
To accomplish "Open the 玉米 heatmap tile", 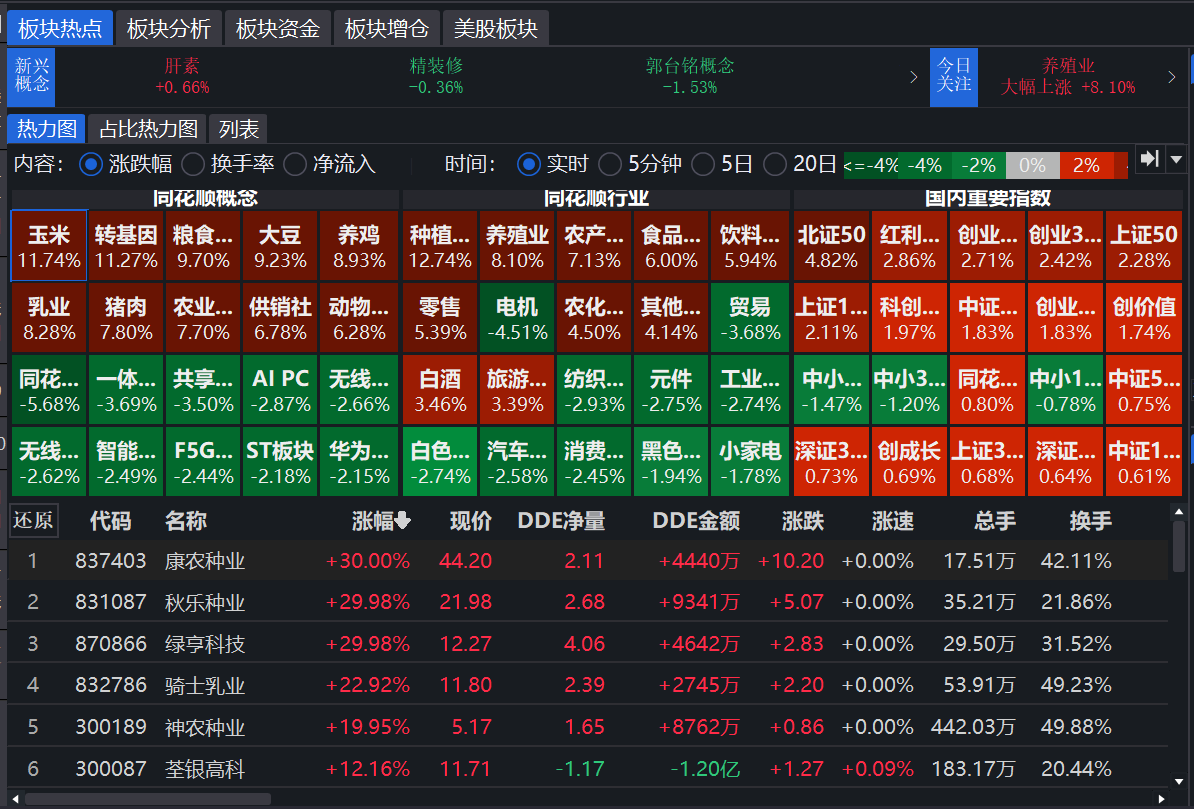I will (x=49, y=246).
